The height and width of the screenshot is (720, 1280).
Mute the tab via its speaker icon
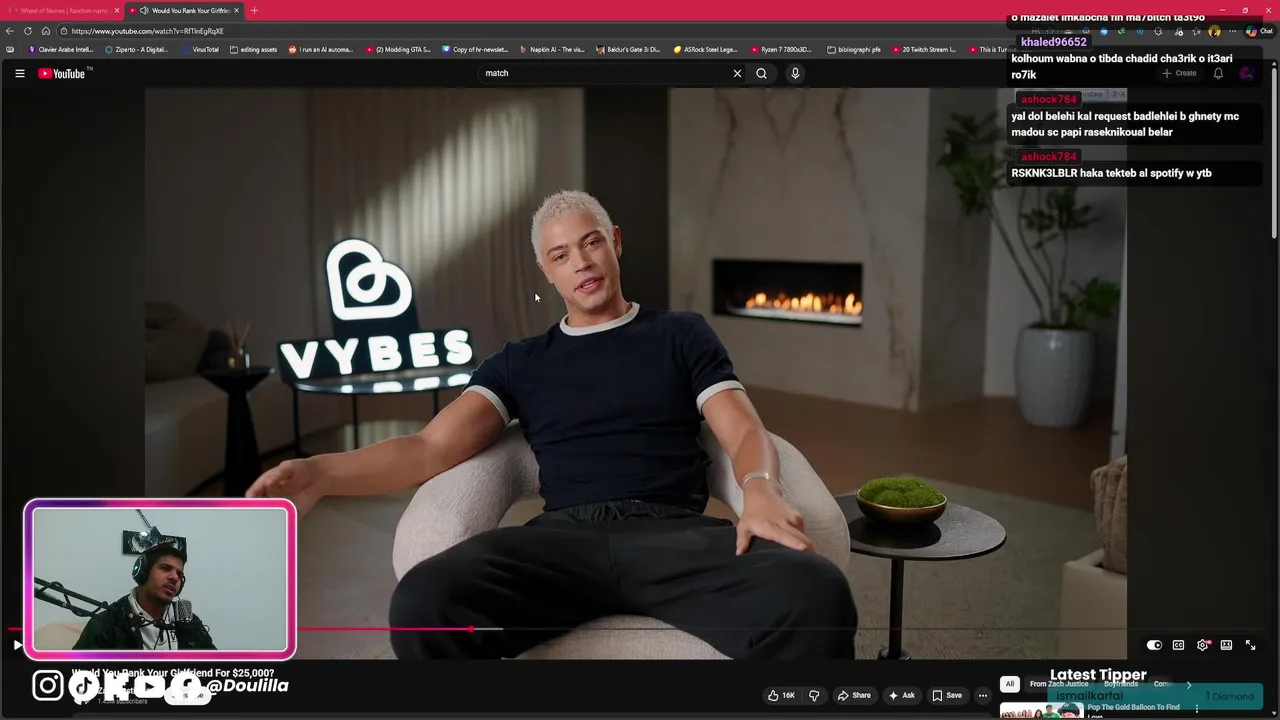click(x=144, y=10)
